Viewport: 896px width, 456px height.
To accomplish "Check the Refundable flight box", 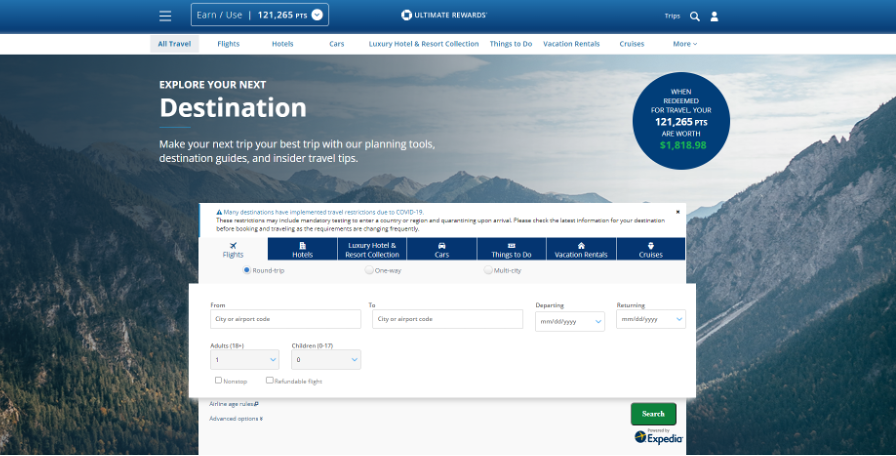I will (x=269, y=380).
